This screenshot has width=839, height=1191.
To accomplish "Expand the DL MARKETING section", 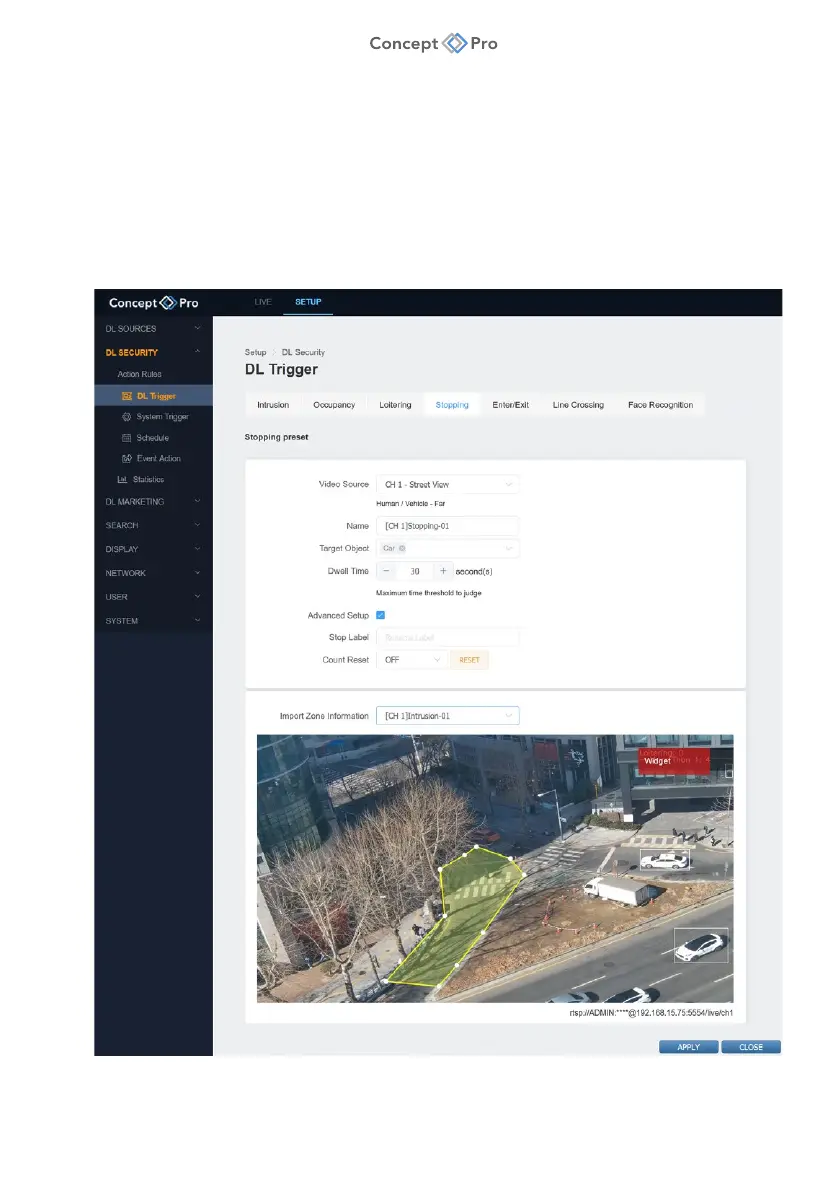I will 153,501.
